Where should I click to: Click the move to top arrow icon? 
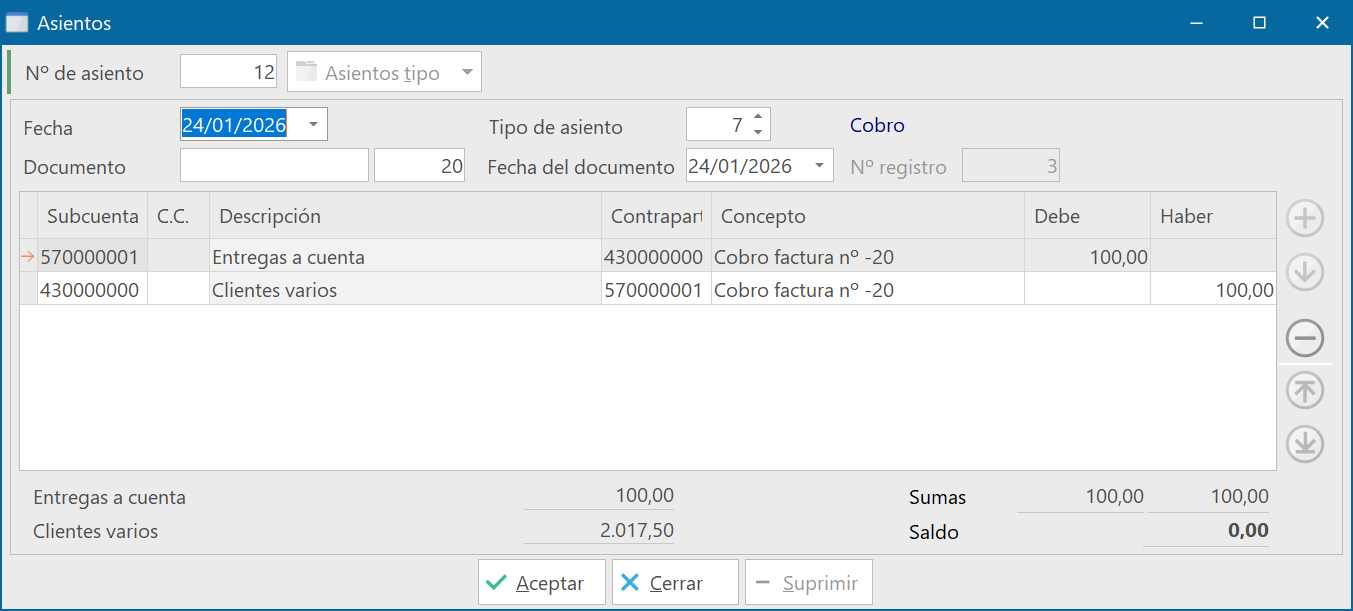click(1305, 391)
